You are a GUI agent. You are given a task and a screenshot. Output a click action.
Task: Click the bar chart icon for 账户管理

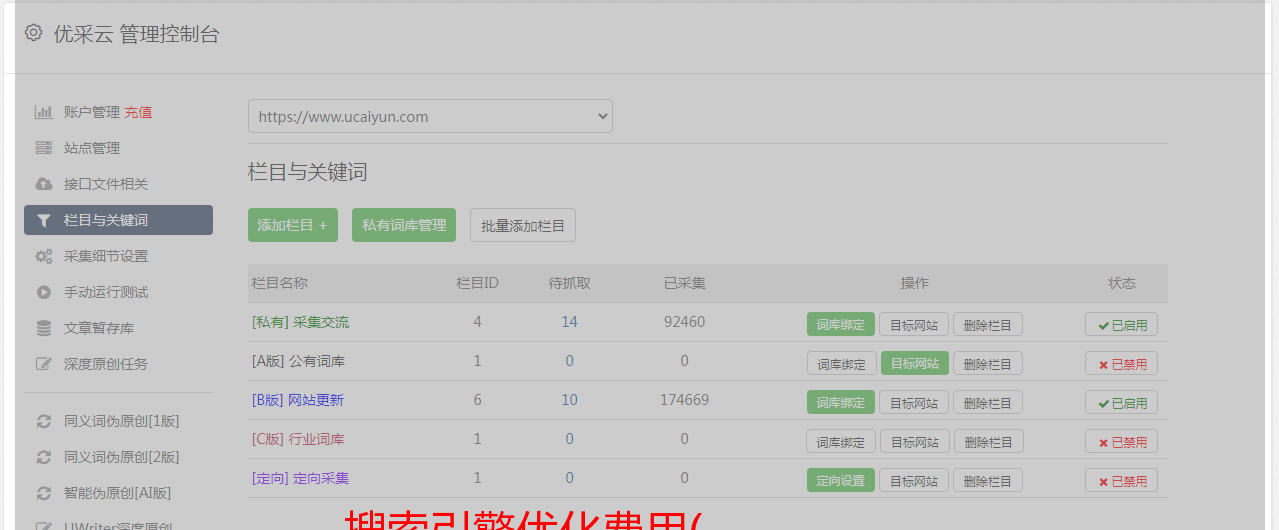point(43,112)
